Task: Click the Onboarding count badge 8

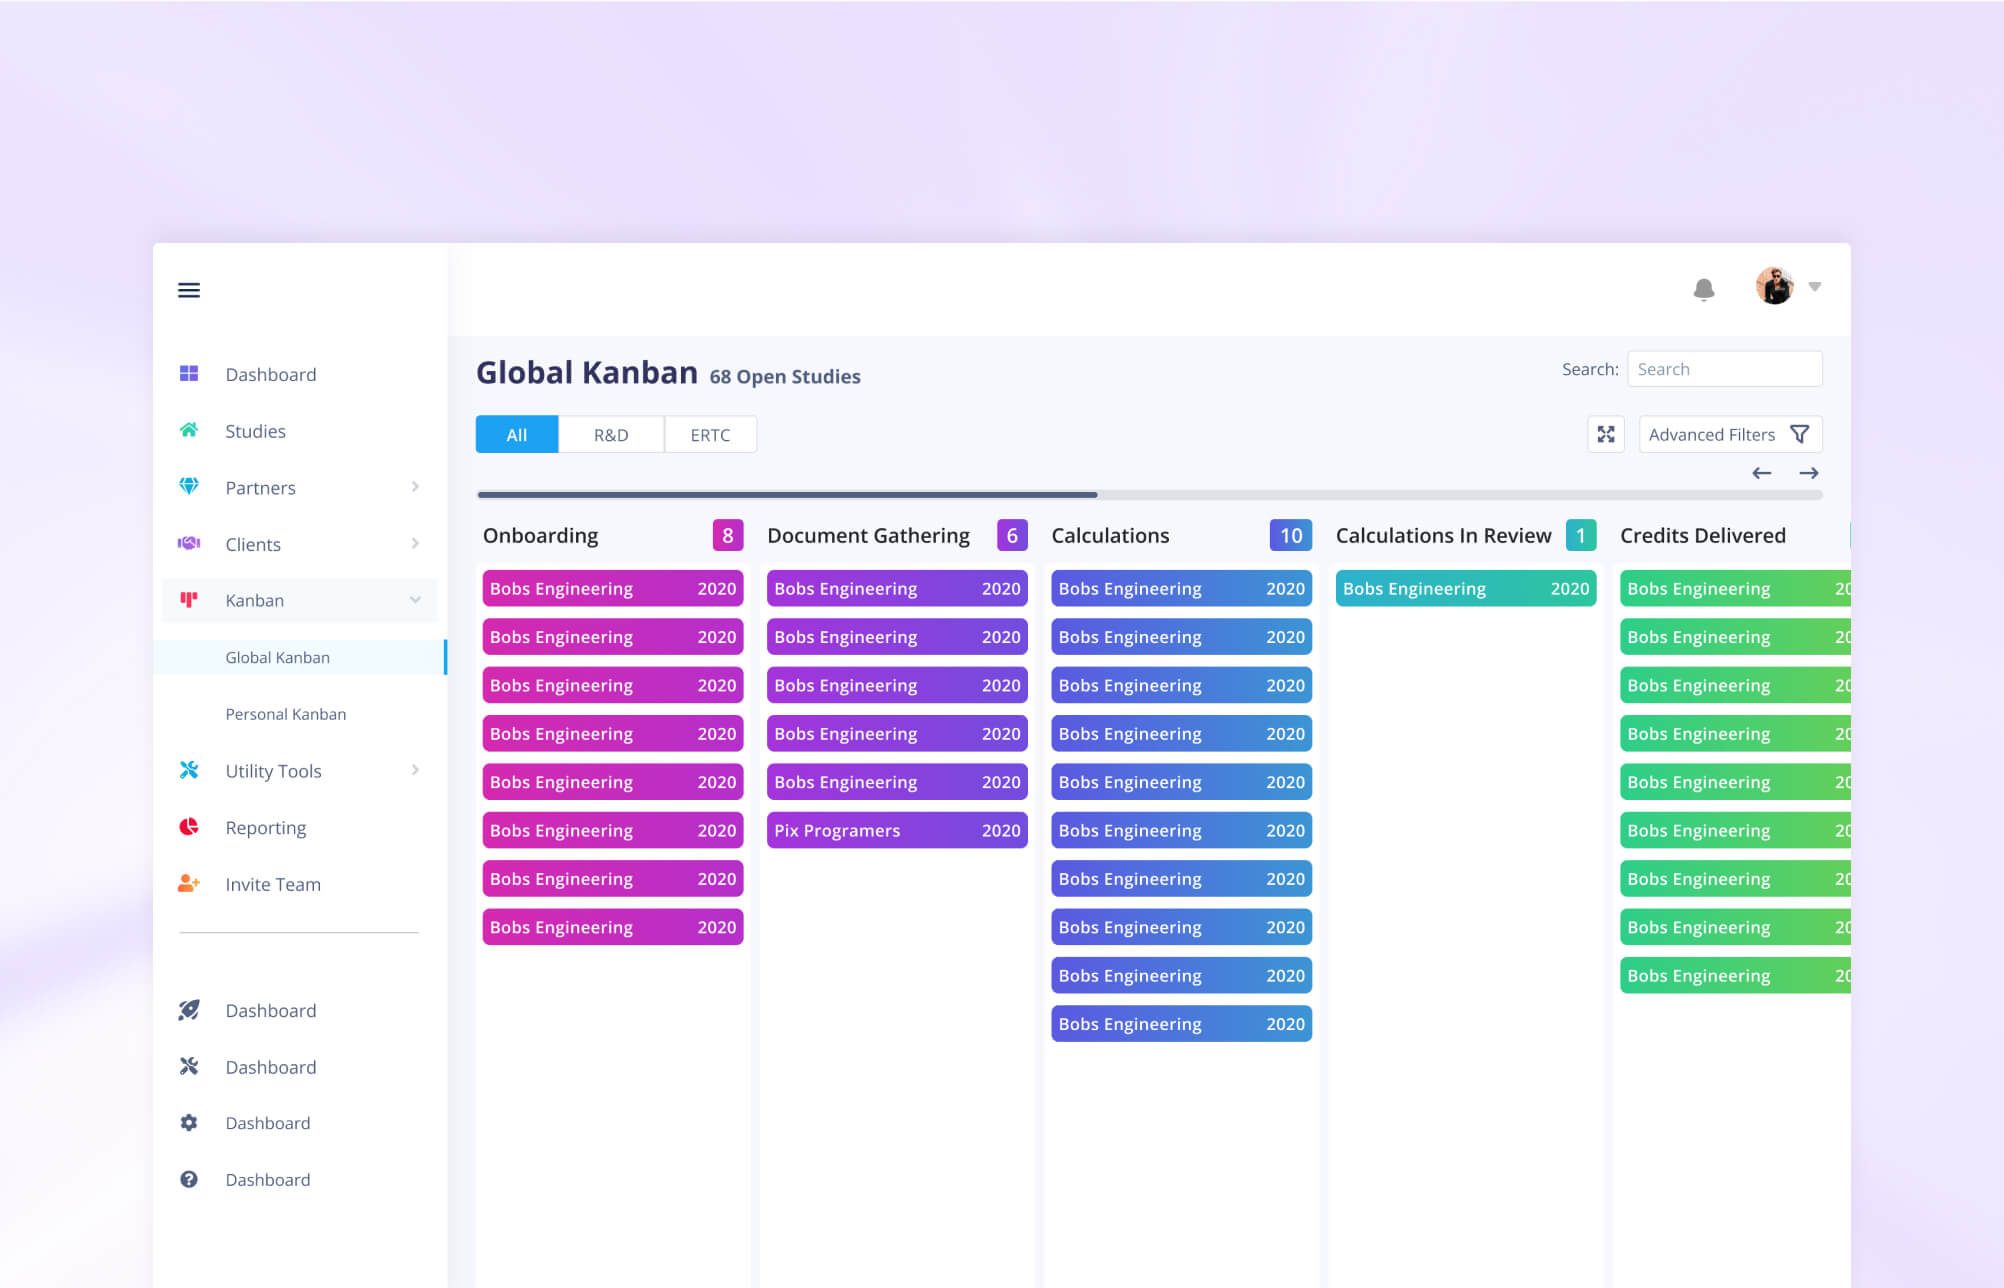Action: (x=728, y=535)
